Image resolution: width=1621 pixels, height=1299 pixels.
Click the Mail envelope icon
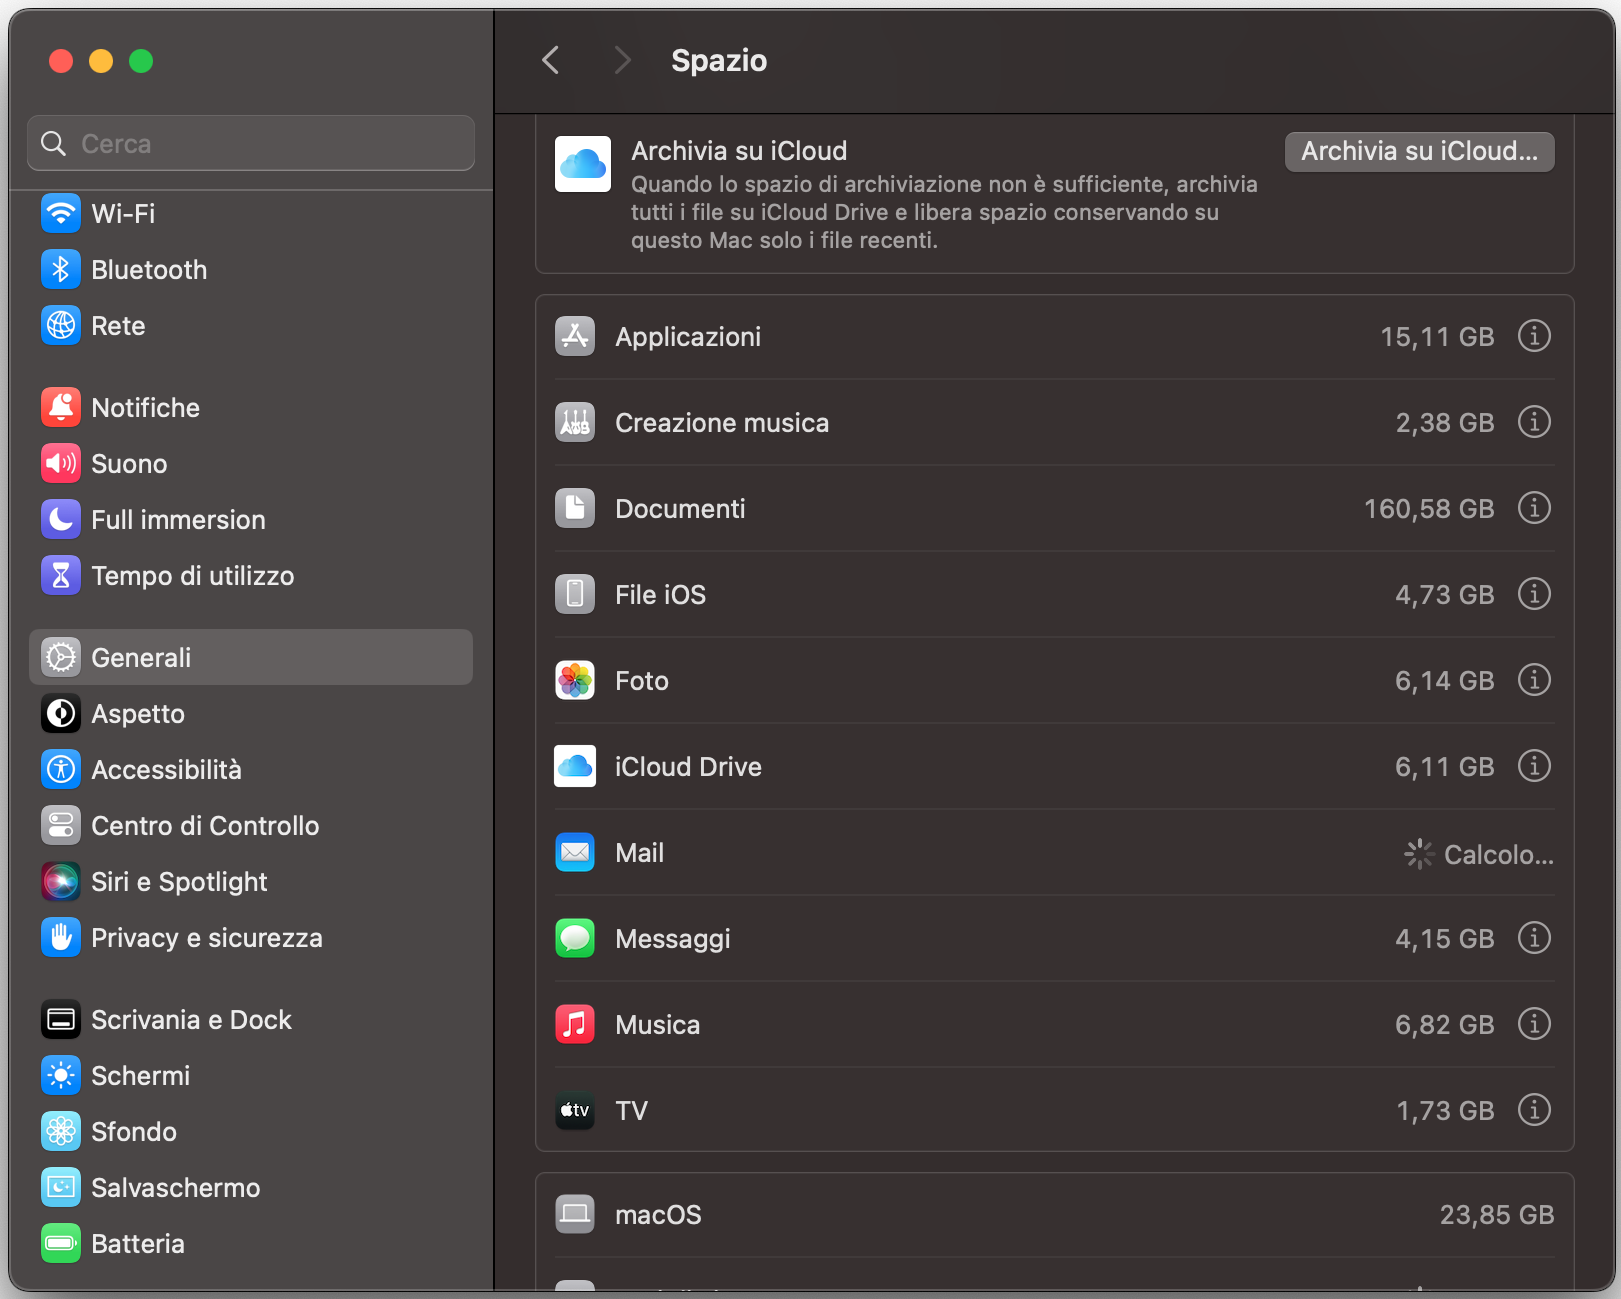[x=575, y=852]
